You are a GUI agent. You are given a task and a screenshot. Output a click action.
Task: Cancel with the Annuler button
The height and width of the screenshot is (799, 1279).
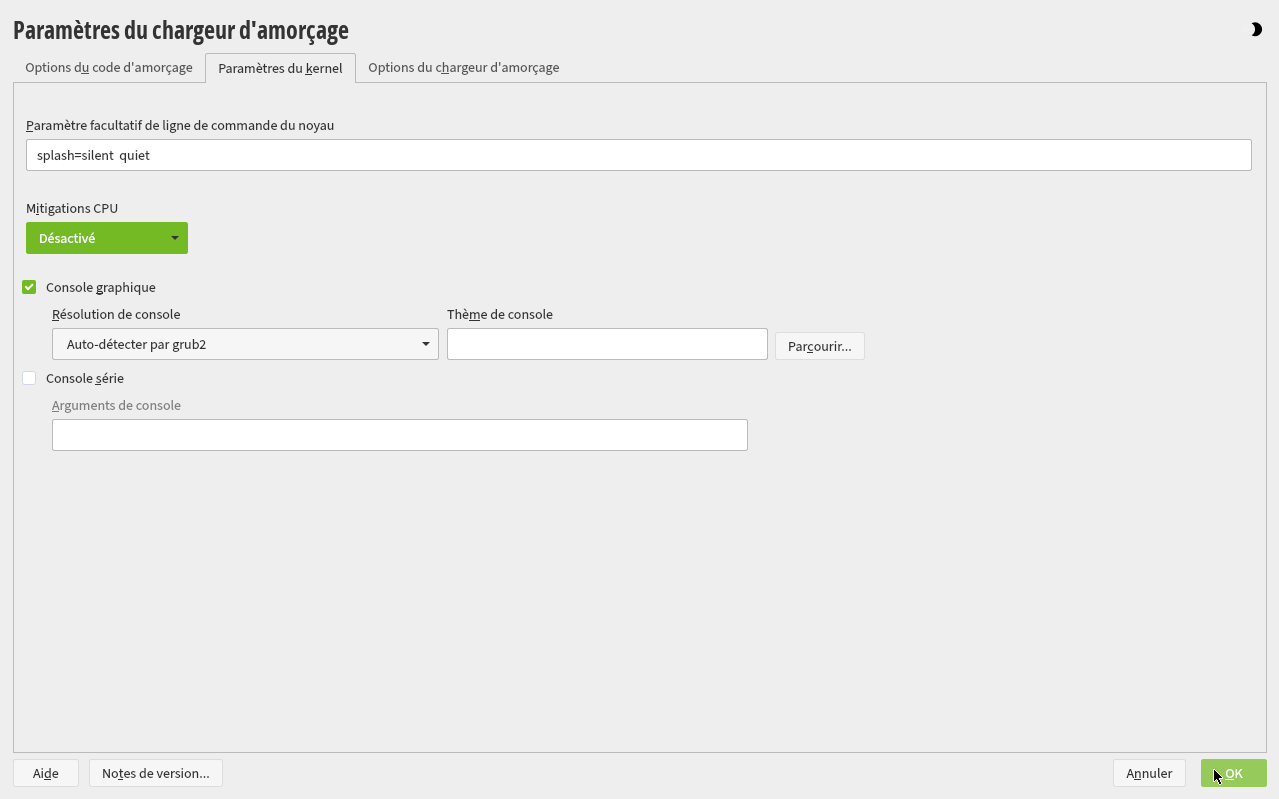(x=1149, y=773)
